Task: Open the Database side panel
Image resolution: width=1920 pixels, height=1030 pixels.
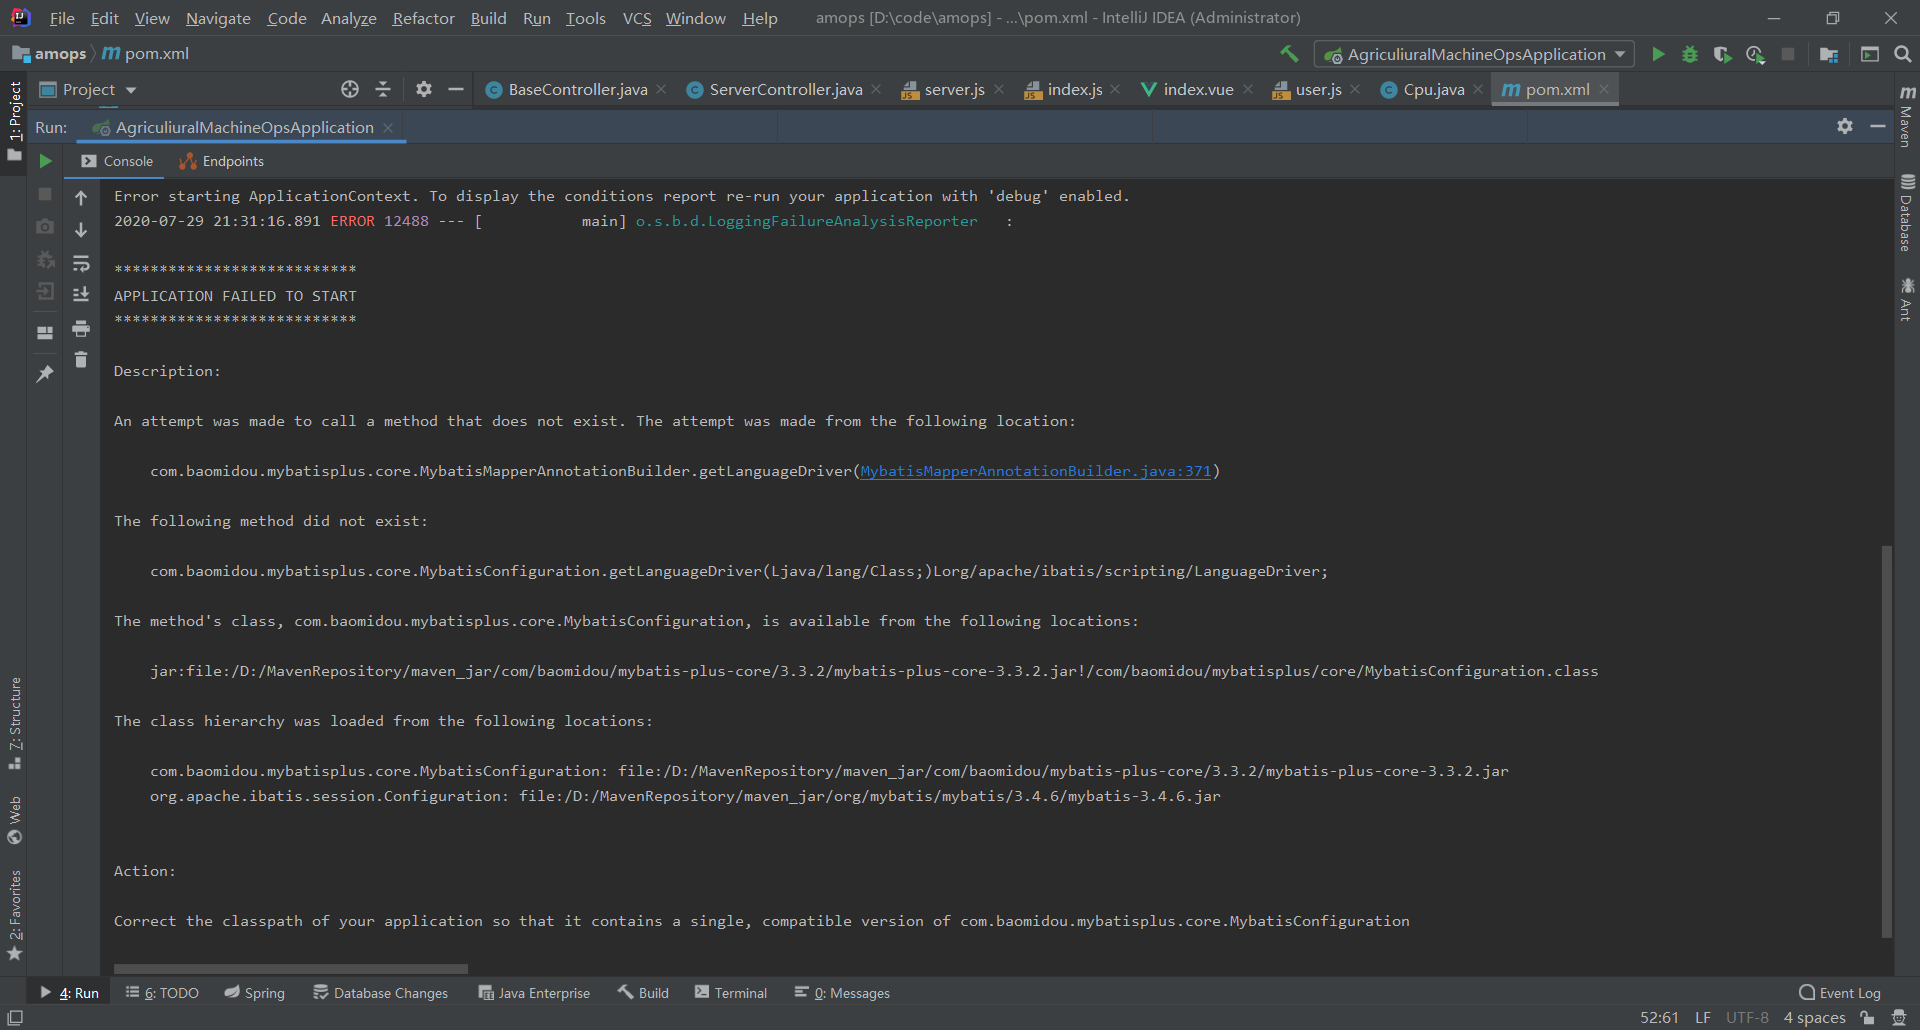Action: [x=1907, y=213]
